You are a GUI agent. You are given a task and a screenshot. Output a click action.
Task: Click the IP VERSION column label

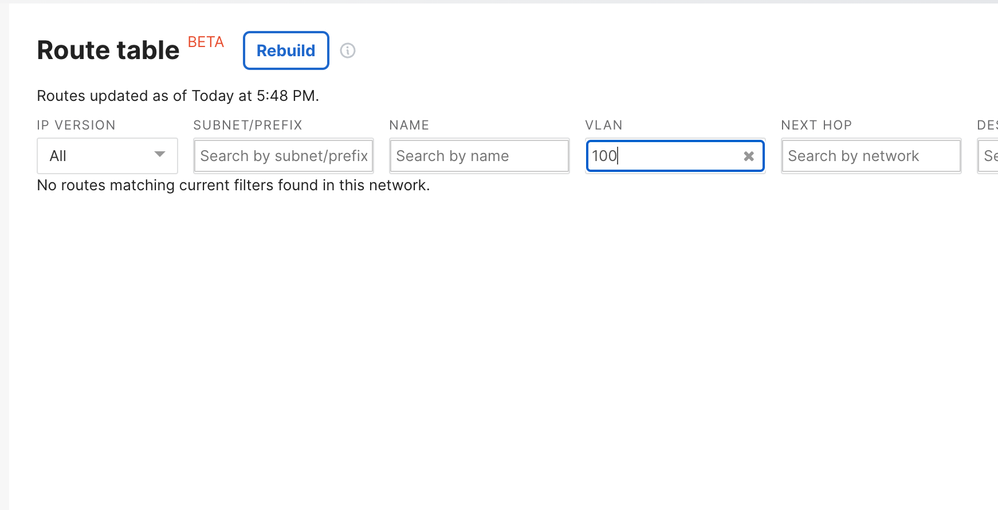tap(76, 125)
